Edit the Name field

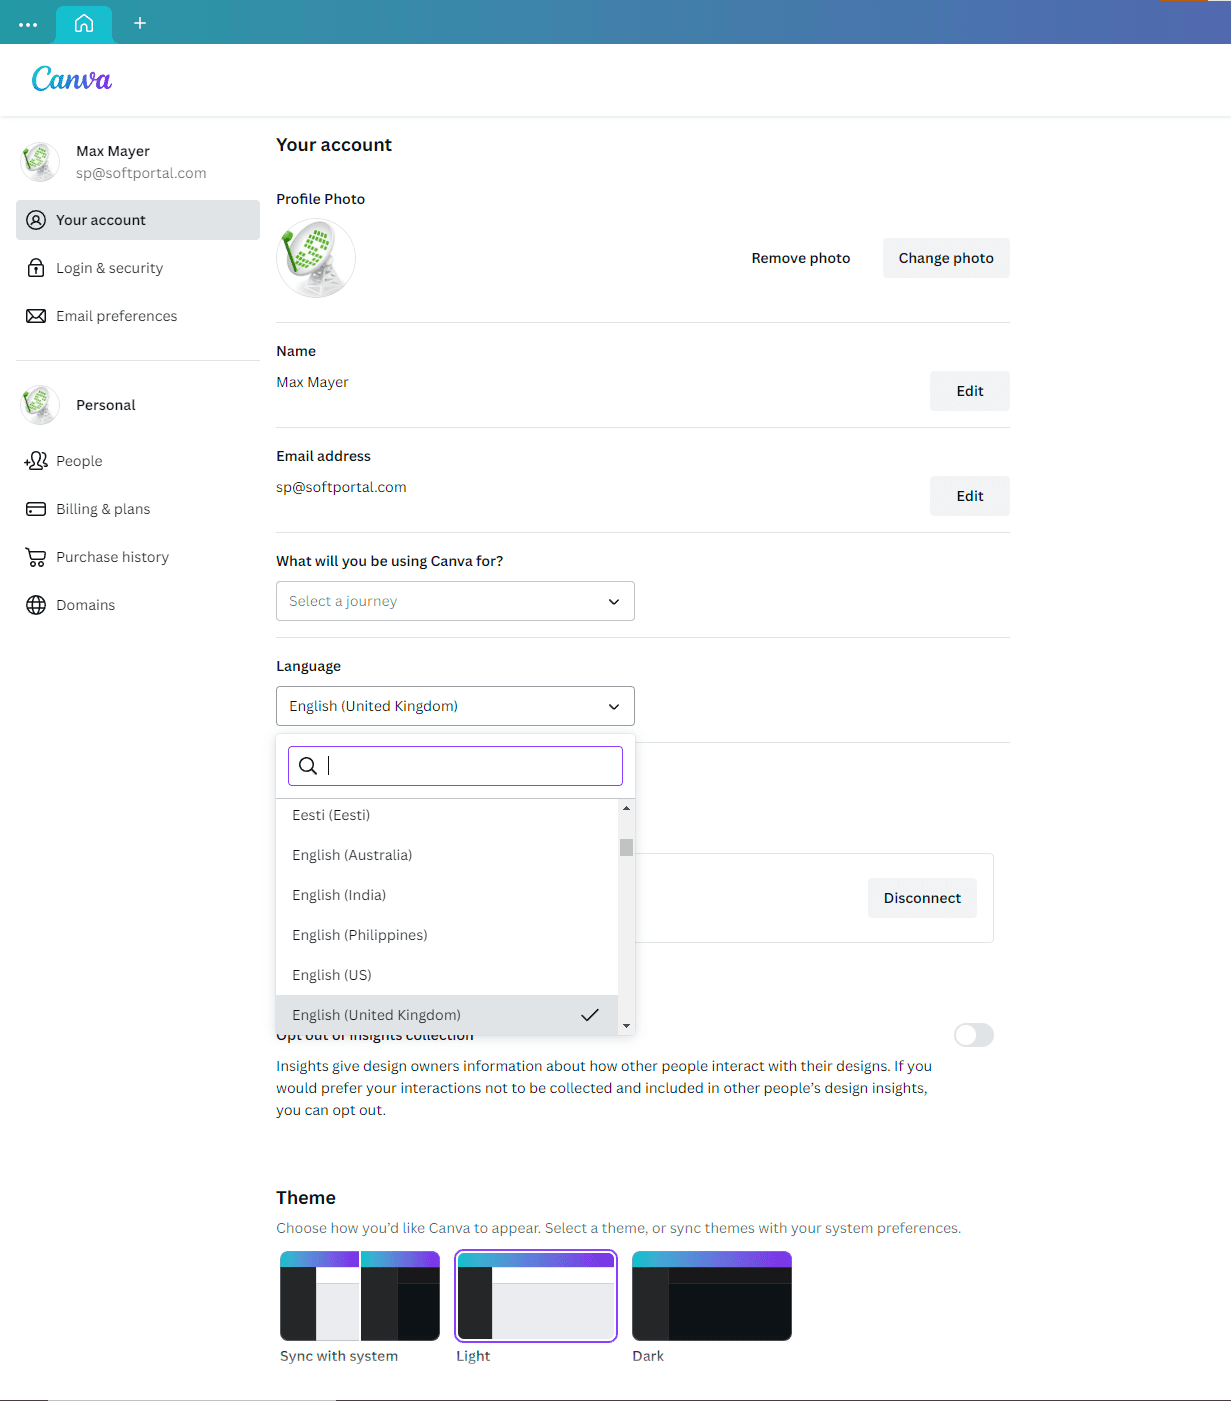tap(970, 391)
